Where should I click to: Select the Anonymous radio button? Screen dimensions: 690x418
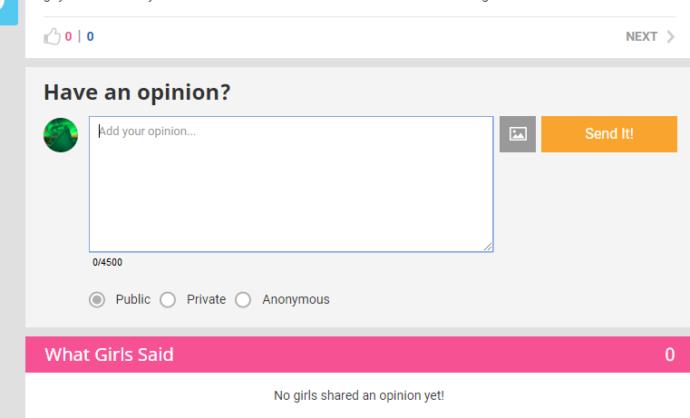243,300
